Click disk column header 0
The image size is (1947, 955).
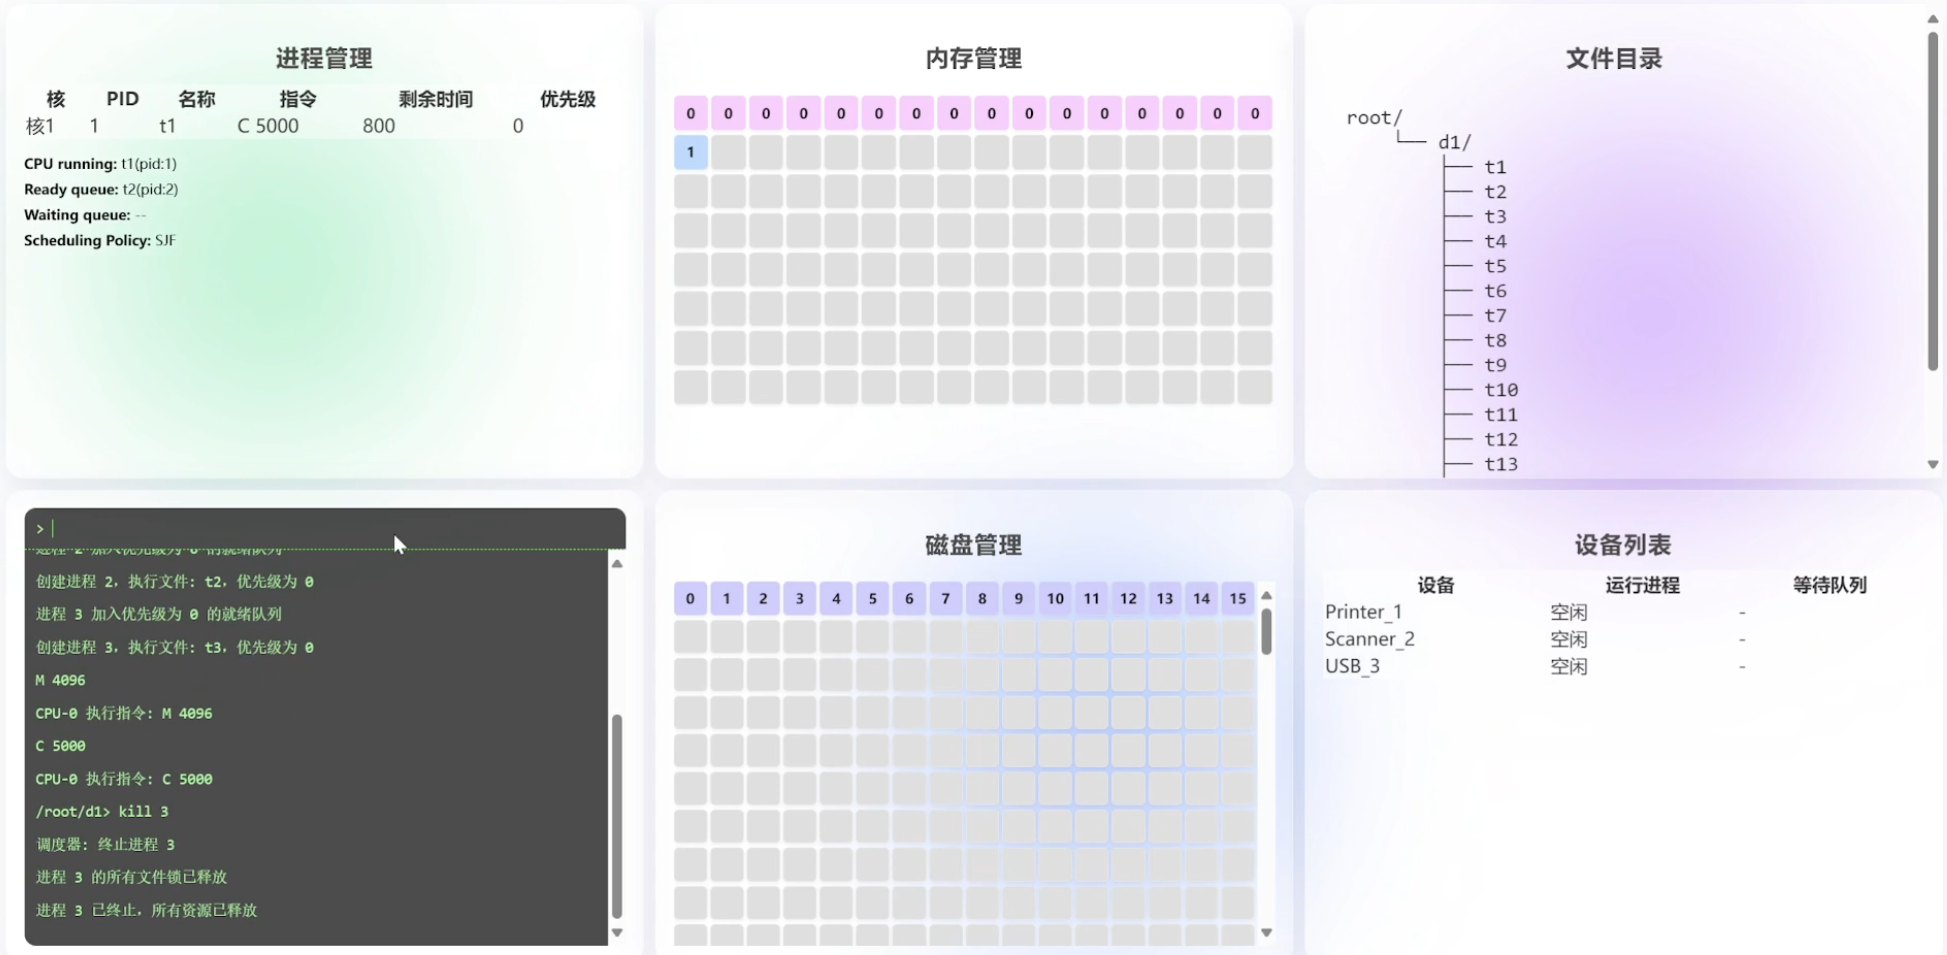click(x=690, y=598)
